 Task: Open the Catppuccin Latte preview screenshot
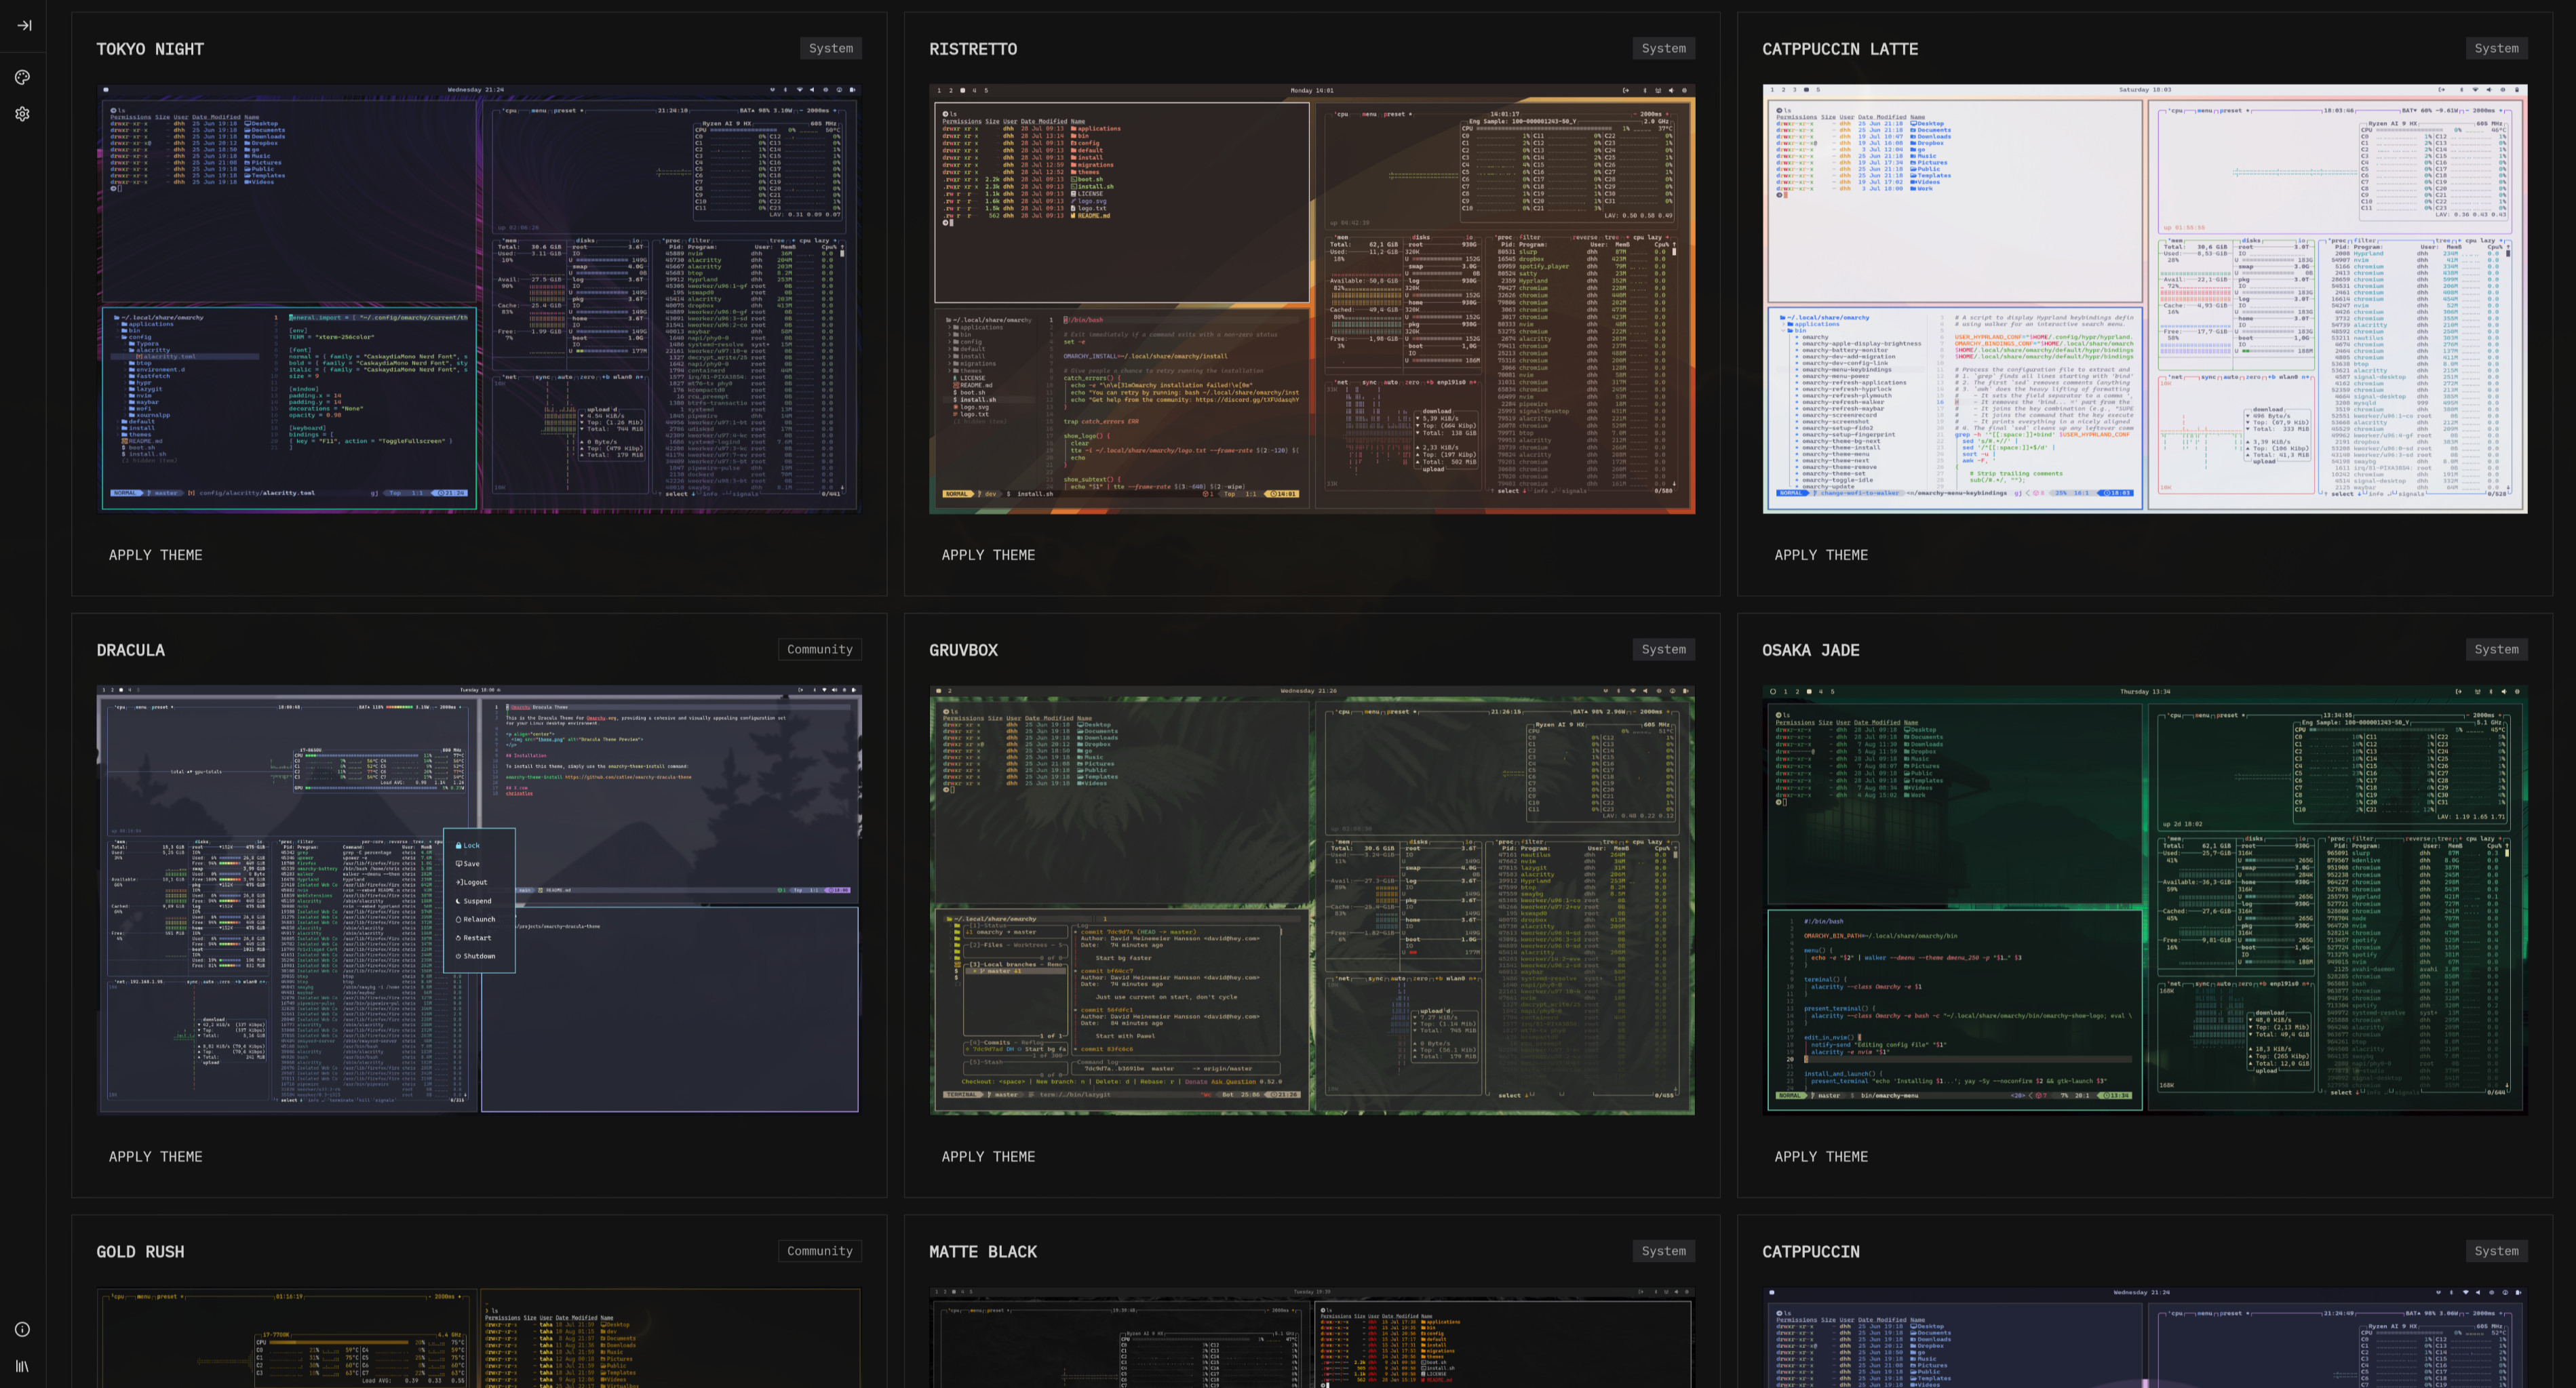(x=2144, y=299)
